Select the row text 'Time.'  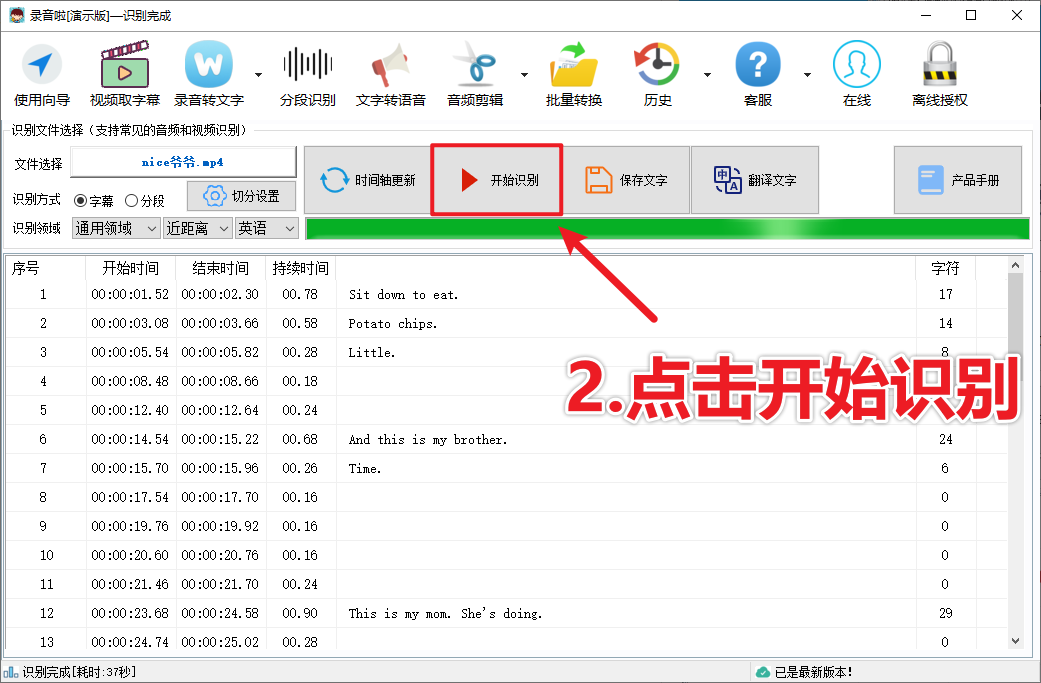coord(364,469)
